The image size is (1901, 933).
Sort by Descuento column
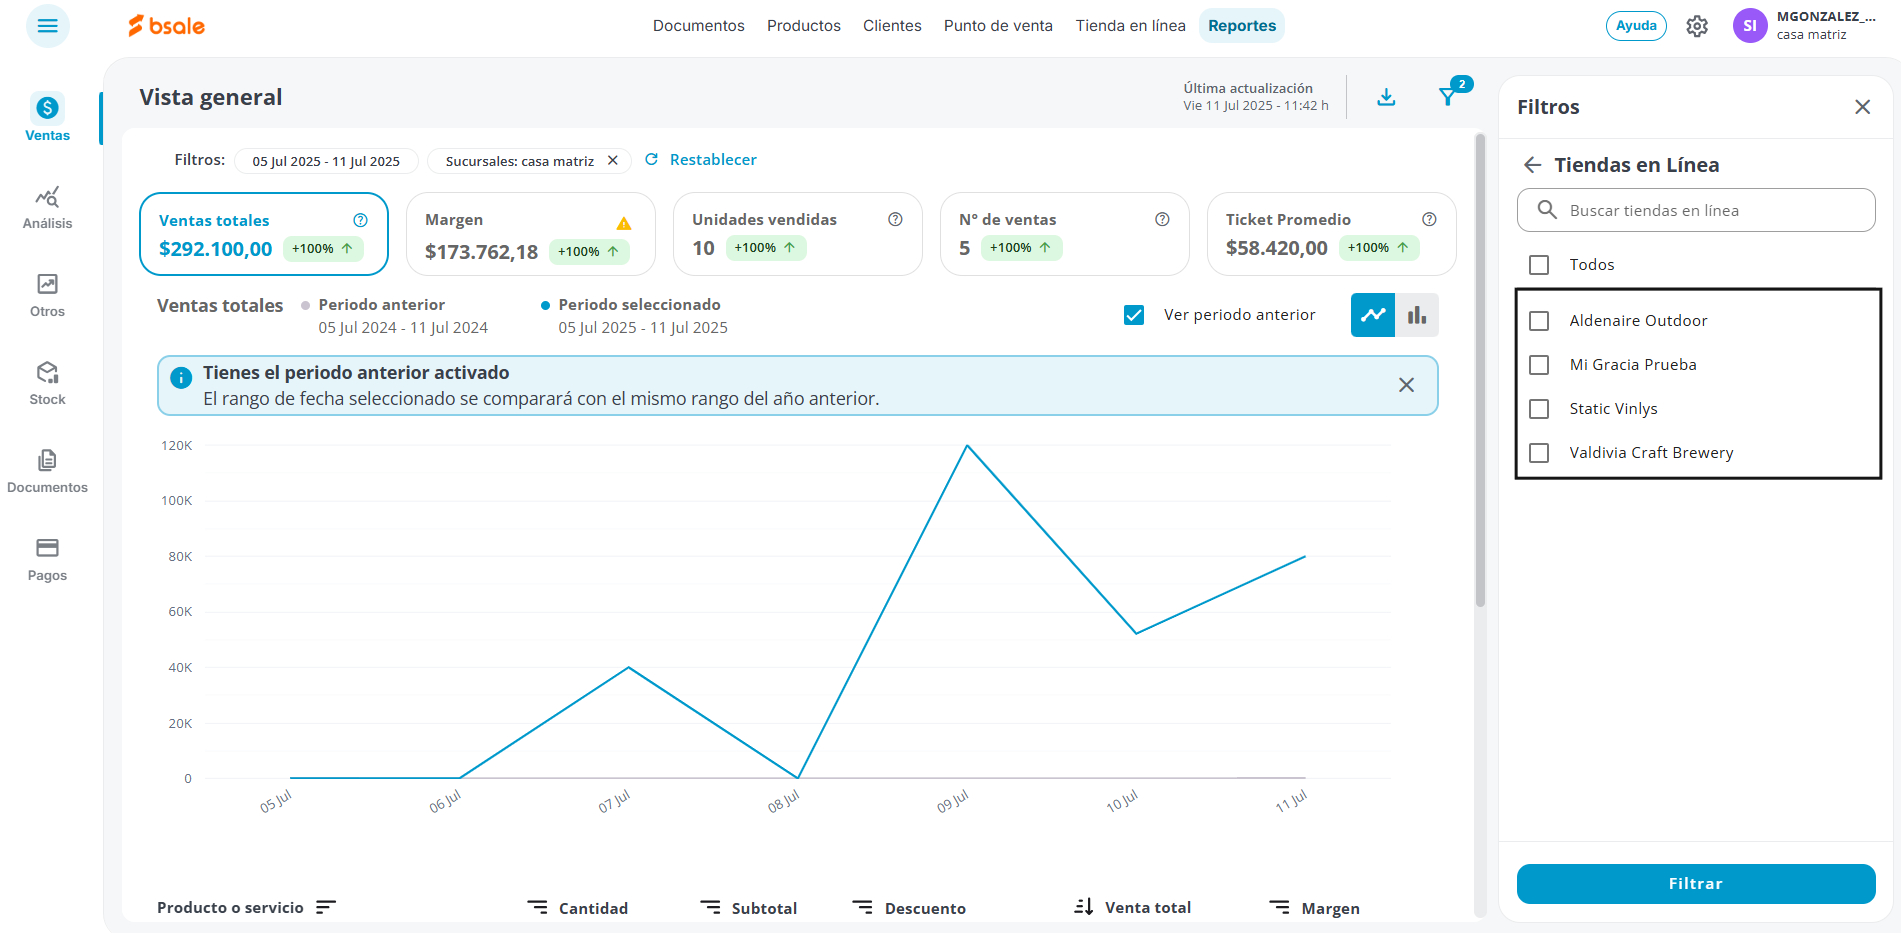point(909,908)
